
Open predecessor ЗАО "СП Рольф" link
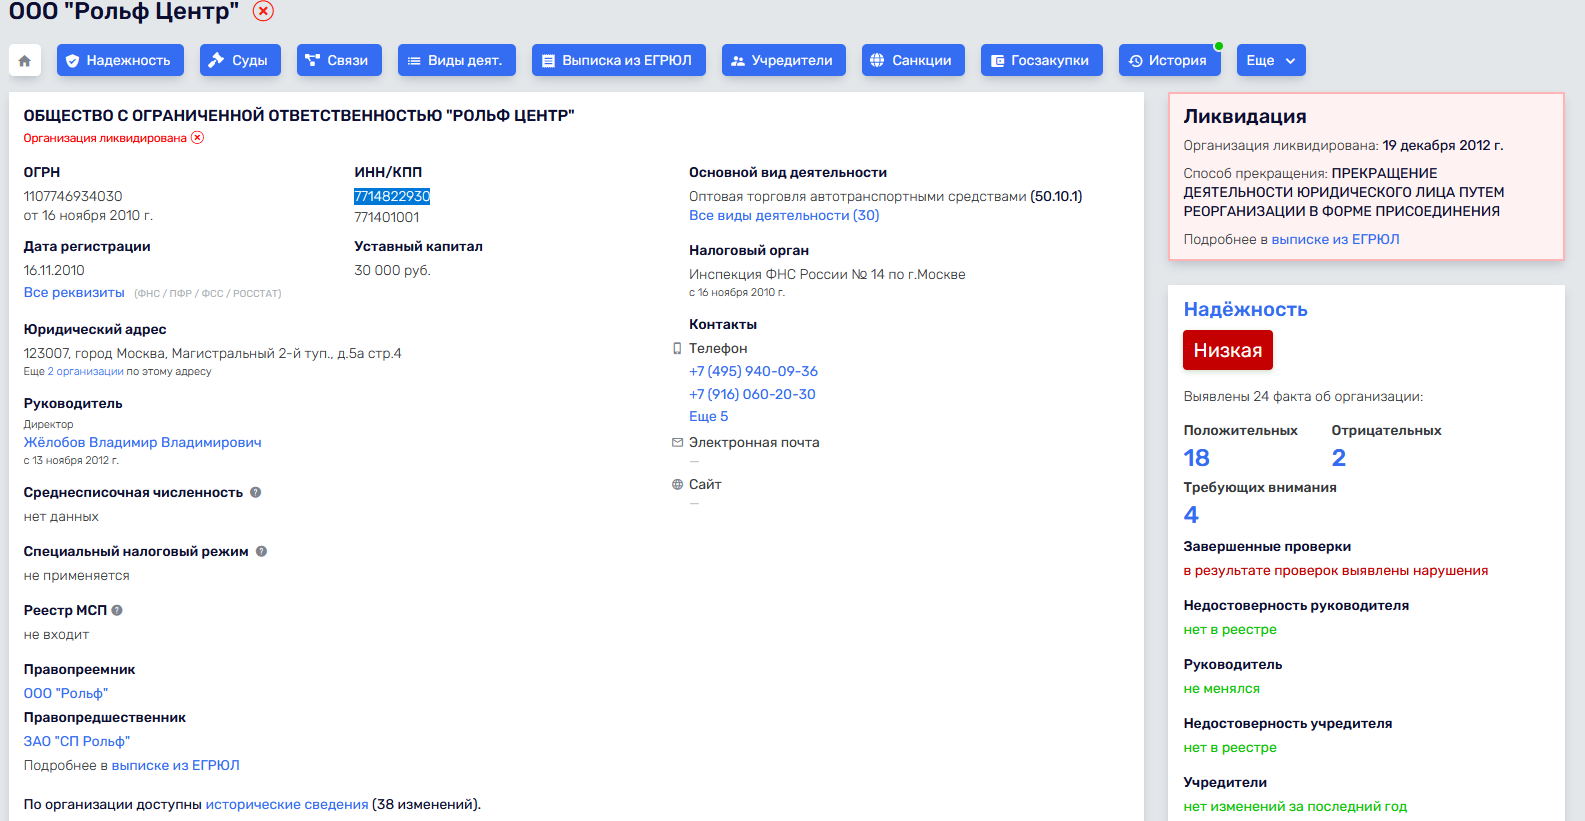[77, 741]
